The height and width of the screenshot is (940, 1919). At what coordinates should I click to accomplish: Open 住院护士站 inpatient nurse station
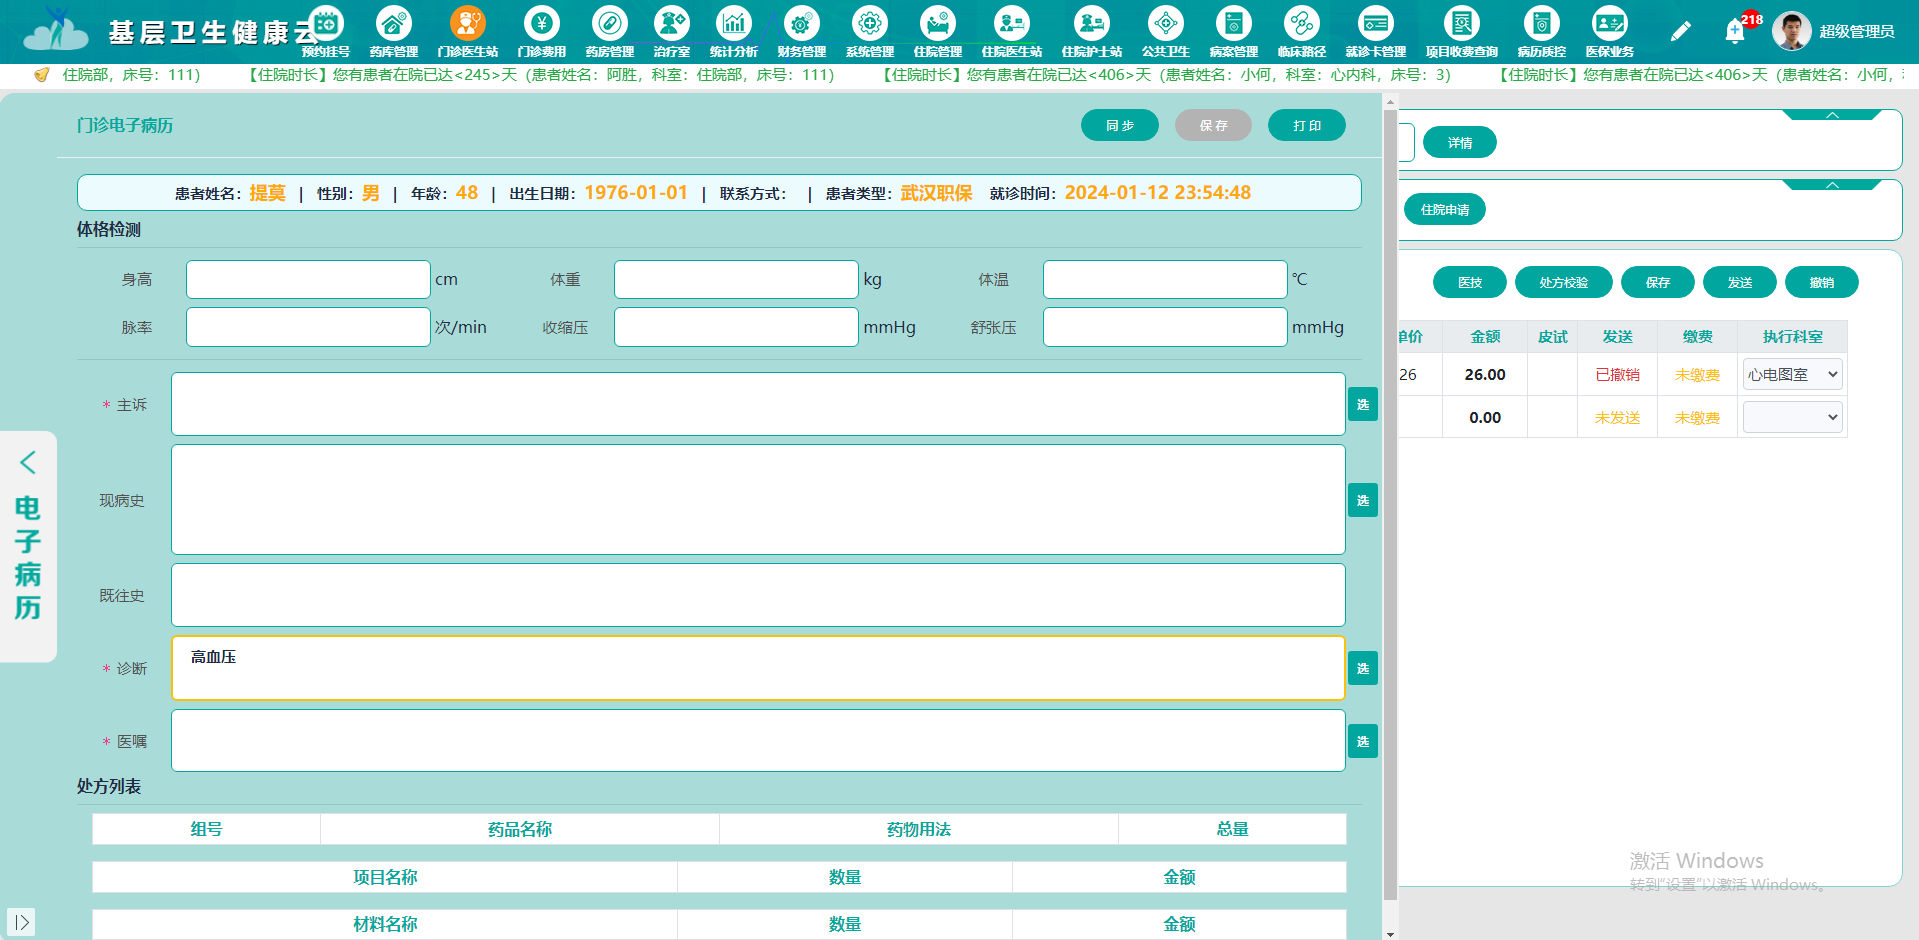pyautogui.click(x=1092, y=32)
